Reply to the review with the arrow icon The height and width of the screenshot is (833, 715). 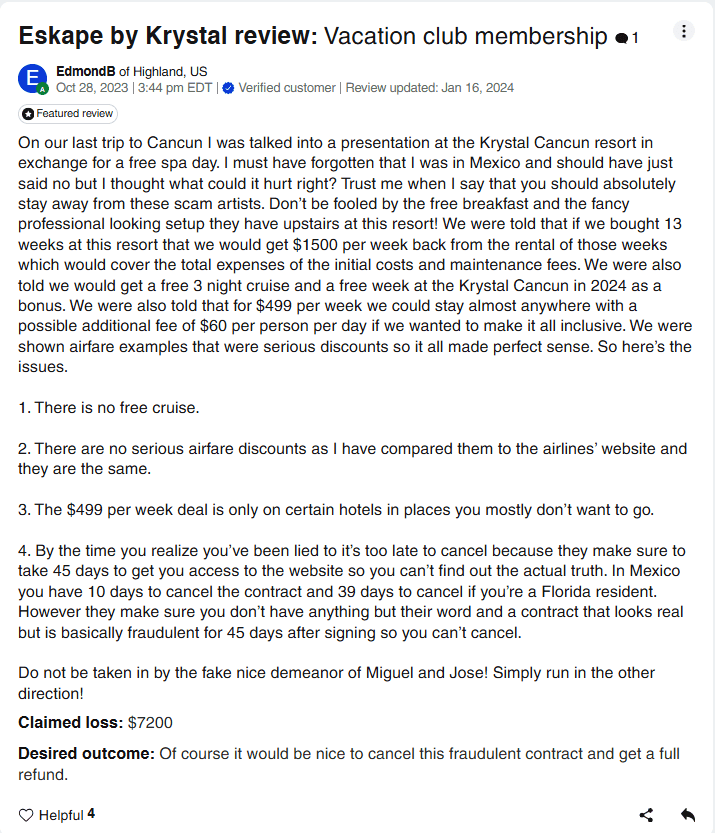(688, 815)
